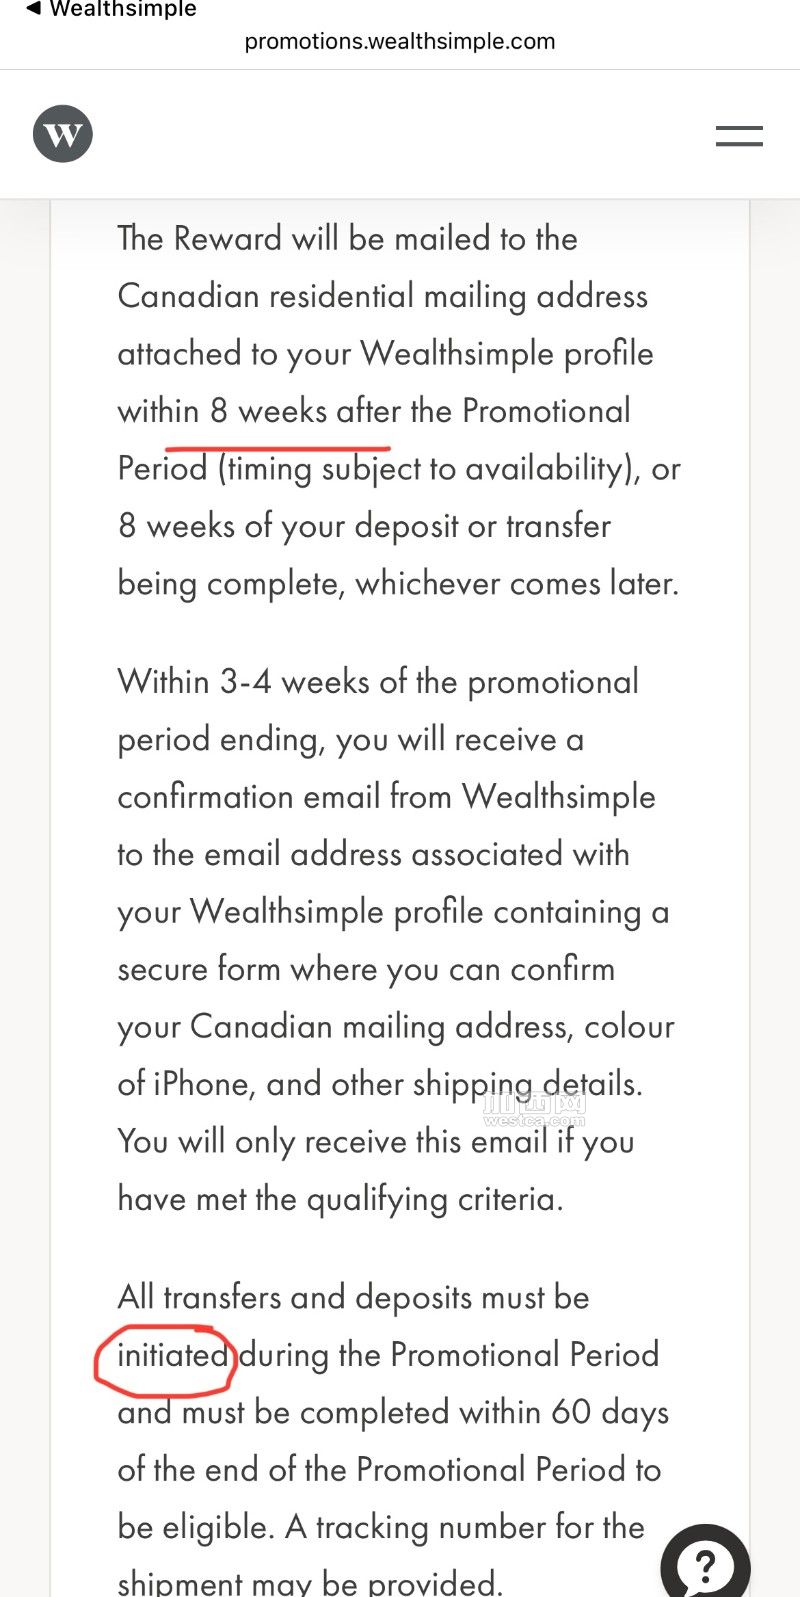Click the red-circled word "initiated"
The height and width of the screenshot is (1597, 800).
[172, 1355]
